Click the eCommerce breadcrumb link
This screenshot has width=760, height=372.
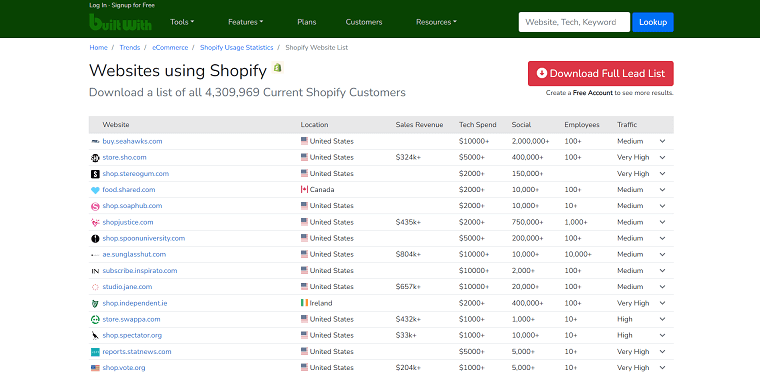click(170, 48)
